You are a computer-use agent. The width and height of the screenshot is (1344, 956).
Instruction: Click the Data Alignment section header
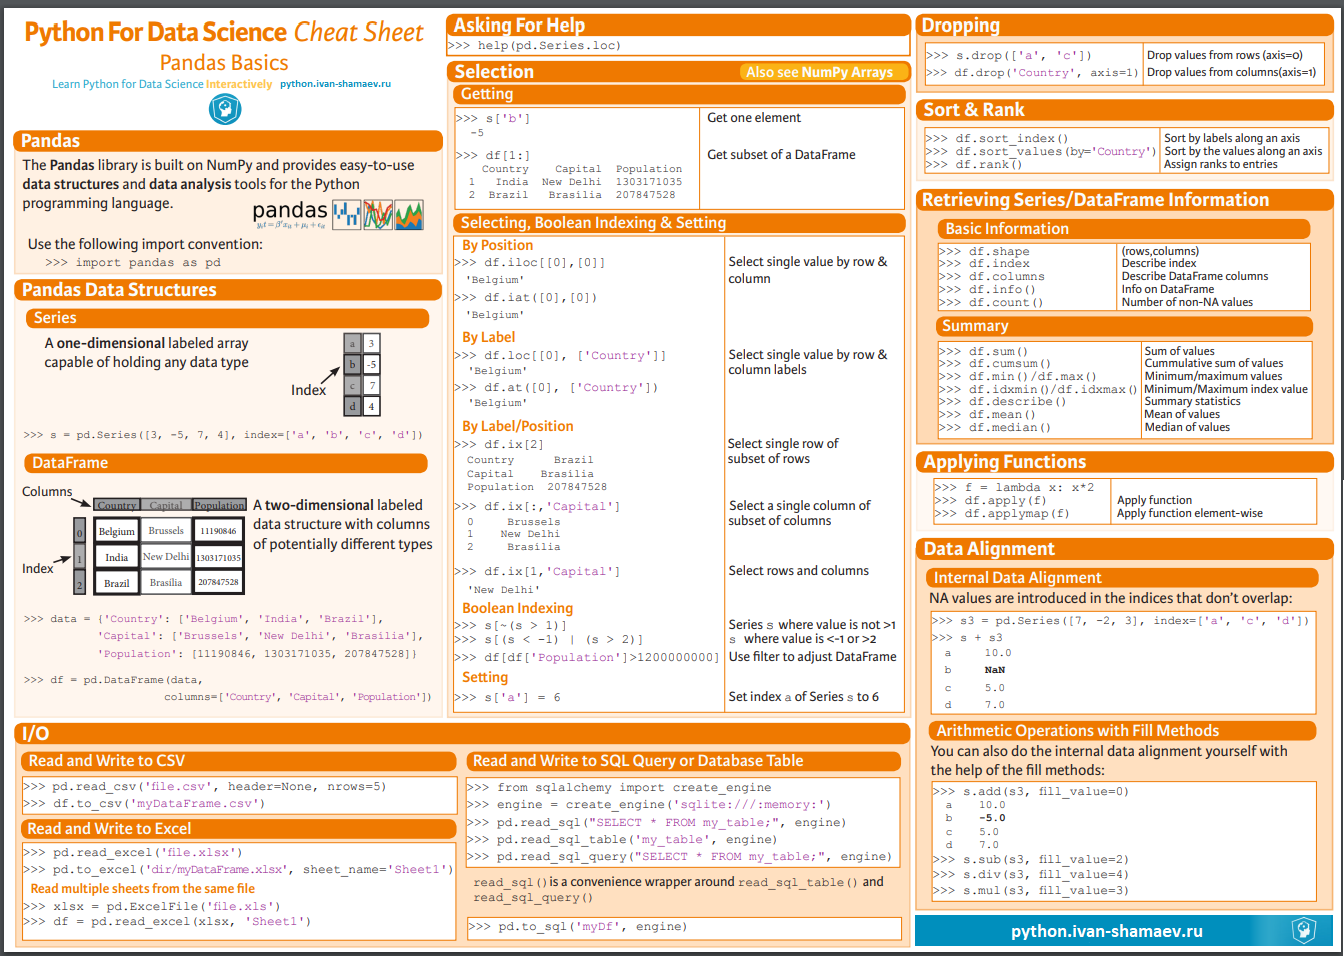tap(988, 549)
